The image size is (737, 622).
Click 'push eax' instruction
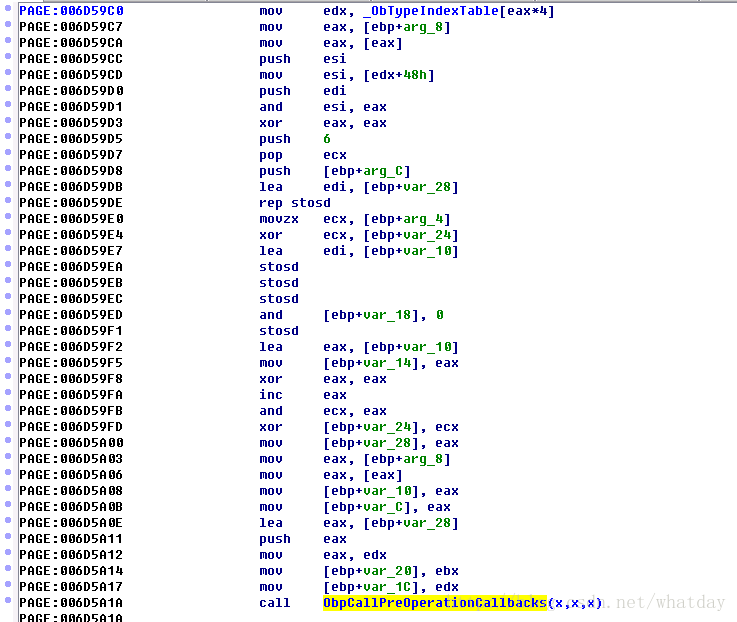[303, 539]
